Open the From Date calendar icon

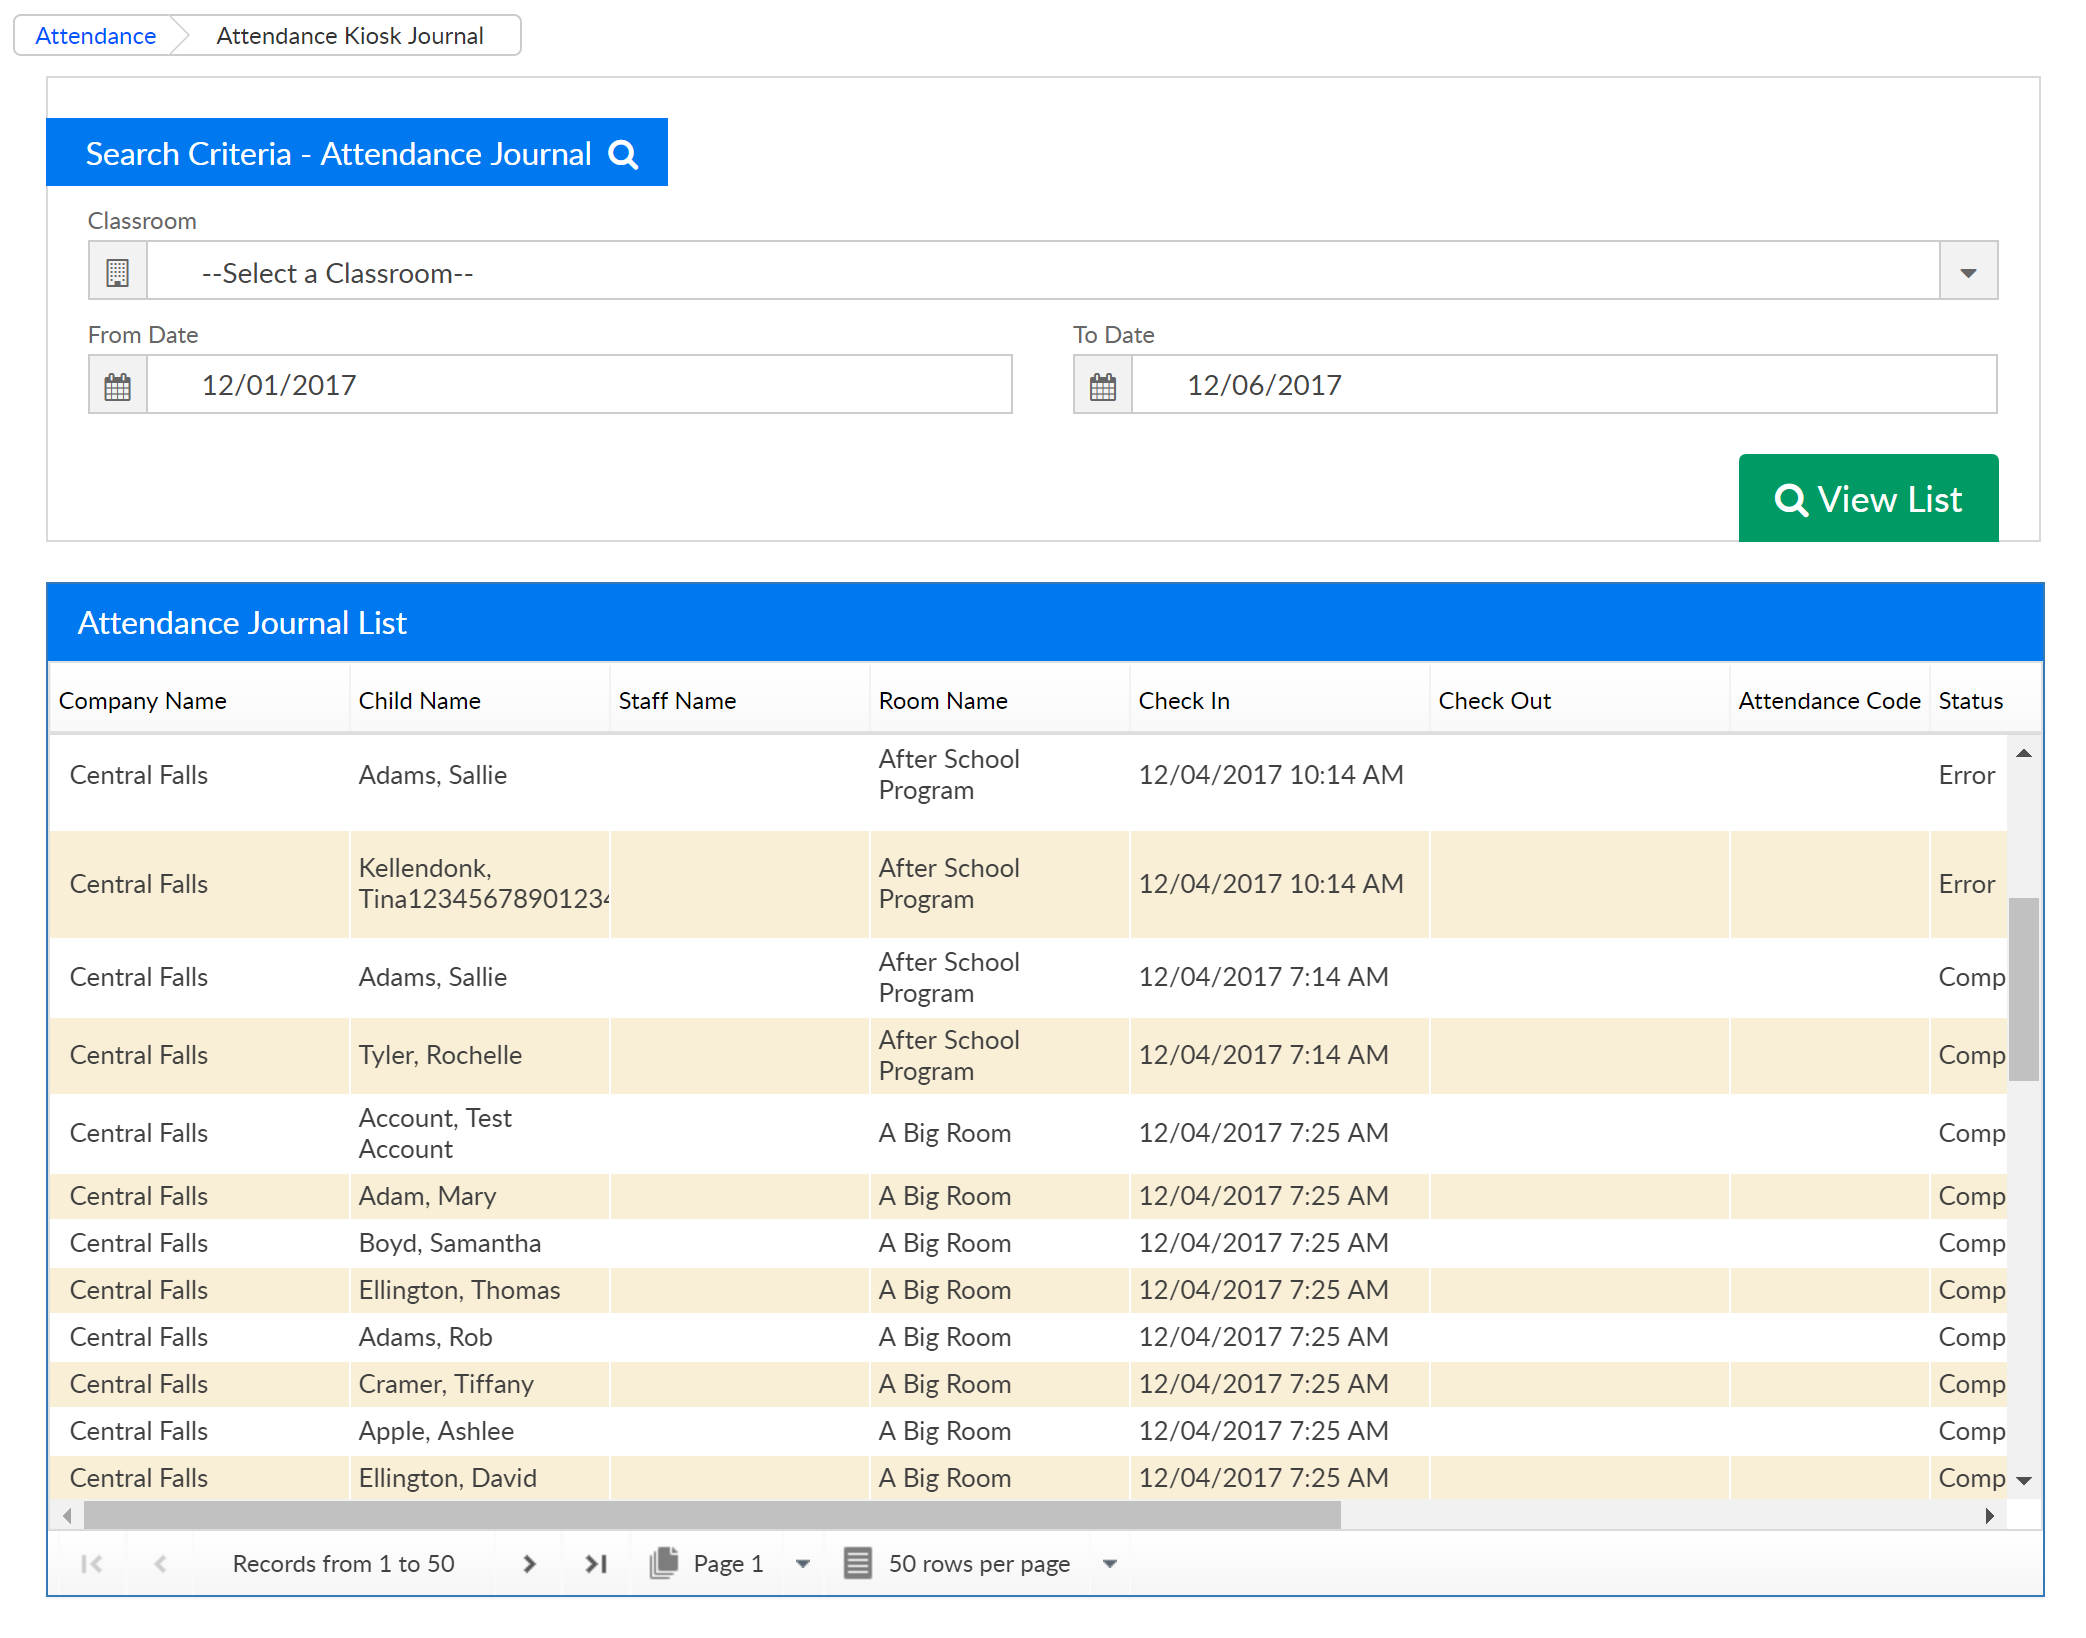(118, 385)
